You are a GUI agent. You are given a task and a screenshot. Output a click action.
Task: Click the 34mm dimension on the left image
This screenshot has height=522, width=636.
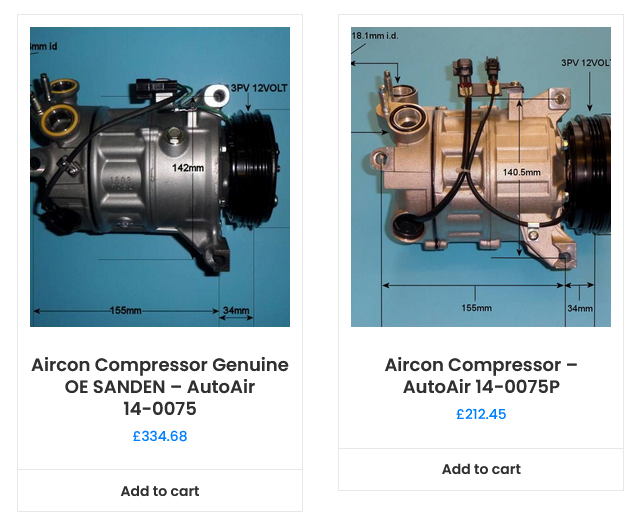tap(236, 310)
